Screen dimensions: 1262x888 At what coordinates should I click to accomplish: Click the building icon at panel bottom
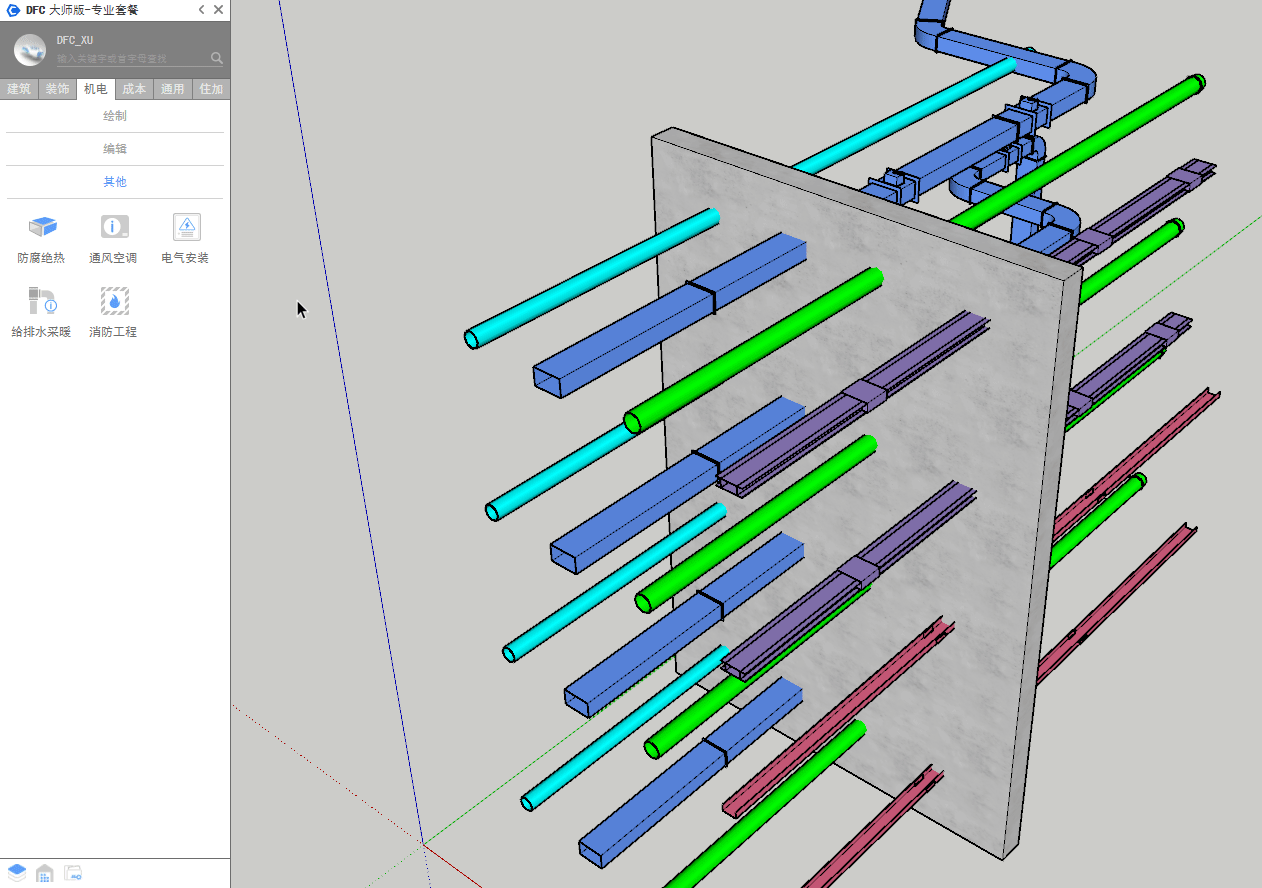pos(45,873)
